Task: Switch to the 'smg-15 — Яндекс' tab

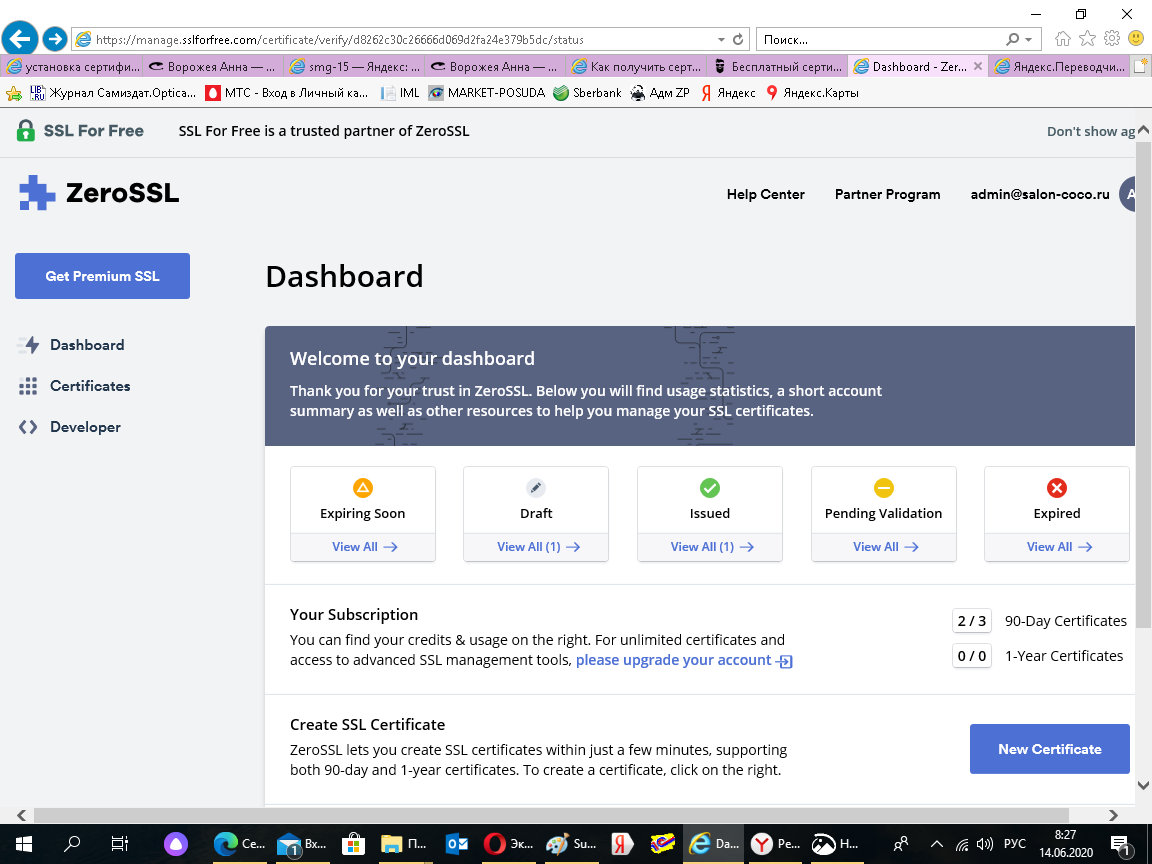Action: [354, 67]
